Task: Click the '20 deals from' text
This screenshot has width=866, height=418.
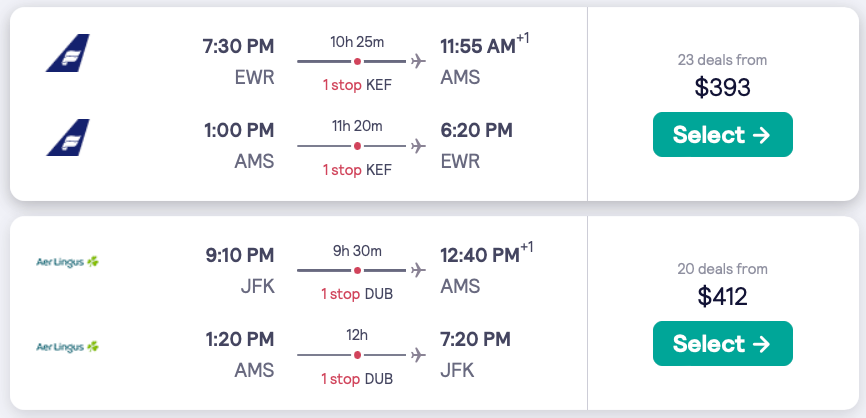Action: click(722, 269)
